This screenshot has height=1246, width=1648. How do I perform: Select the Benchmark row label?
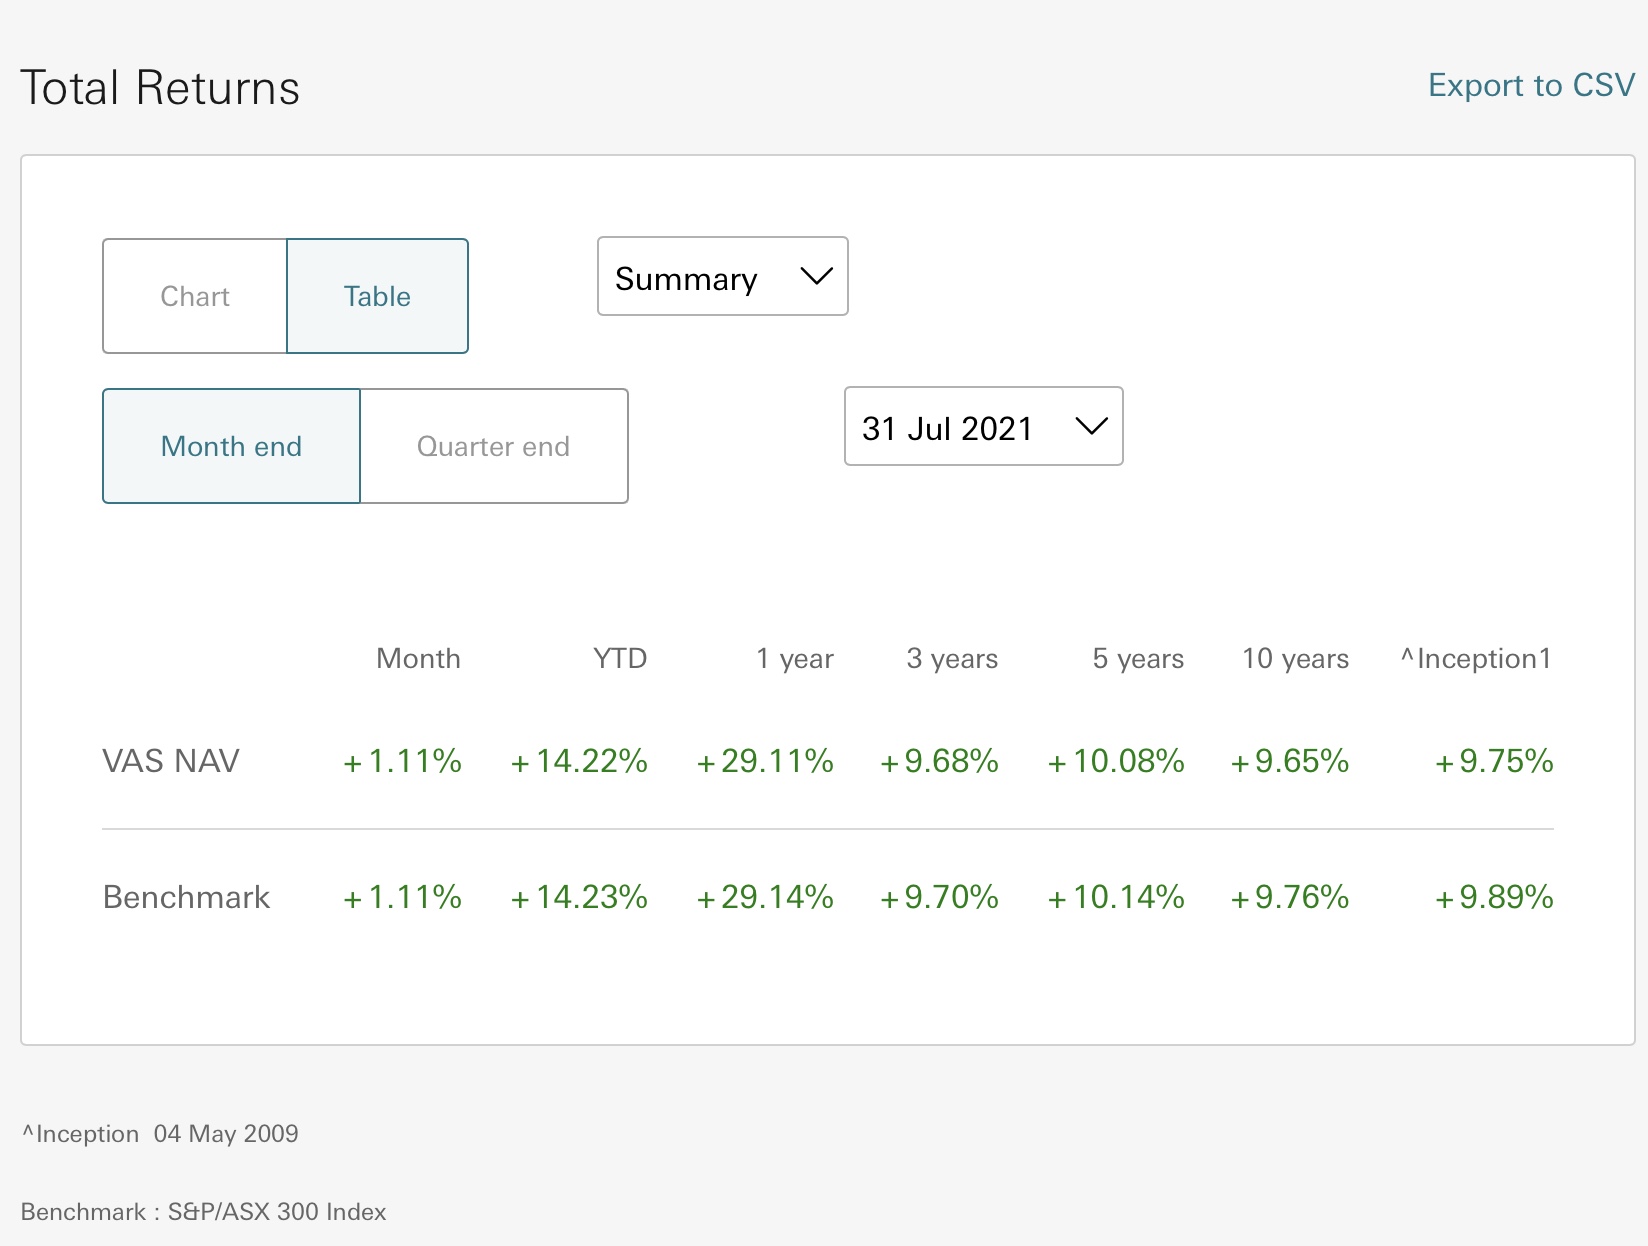[x=186, y=897]
